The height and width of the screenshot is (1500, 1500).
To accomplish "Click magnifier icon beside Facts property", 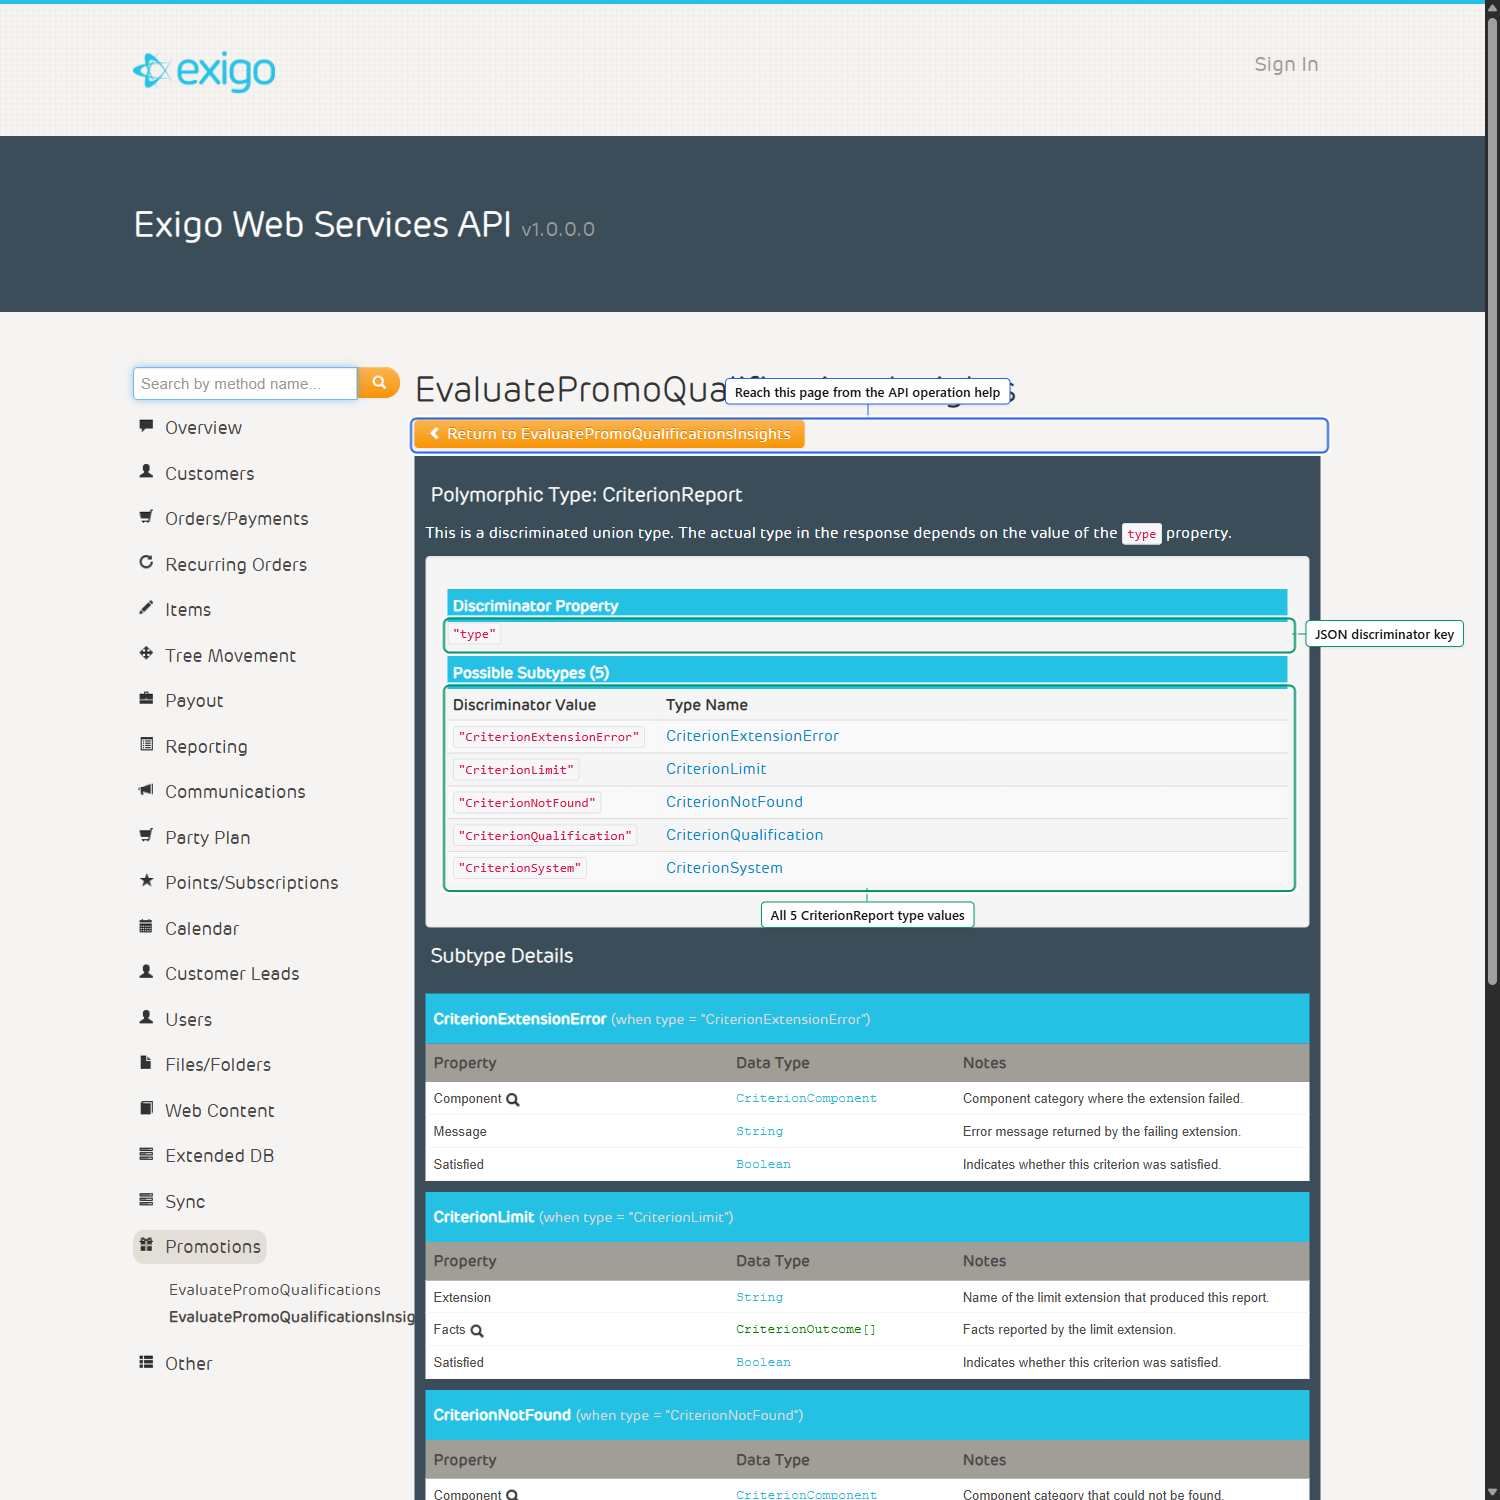I will click(x=477, y=1331).
